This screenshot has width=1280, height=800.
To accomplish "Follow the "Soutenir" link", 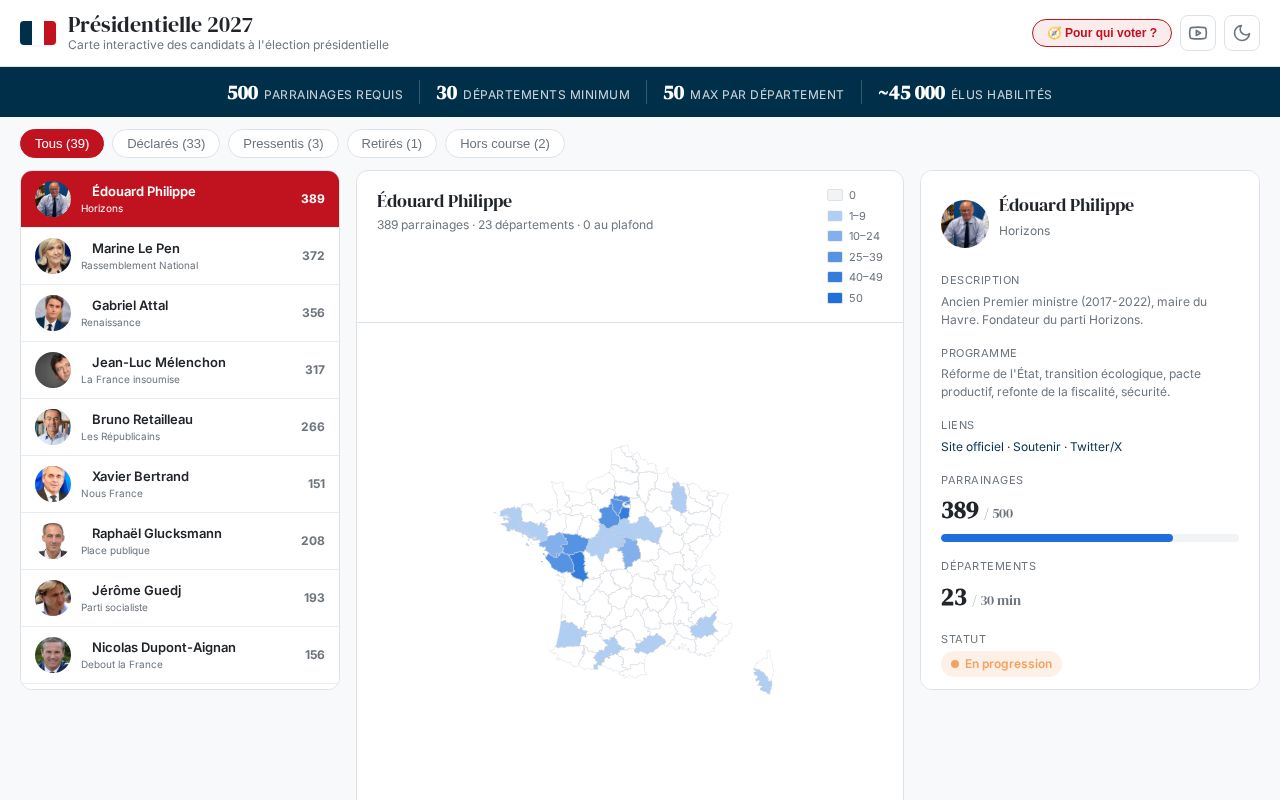I will click(x=1037, y=447).
